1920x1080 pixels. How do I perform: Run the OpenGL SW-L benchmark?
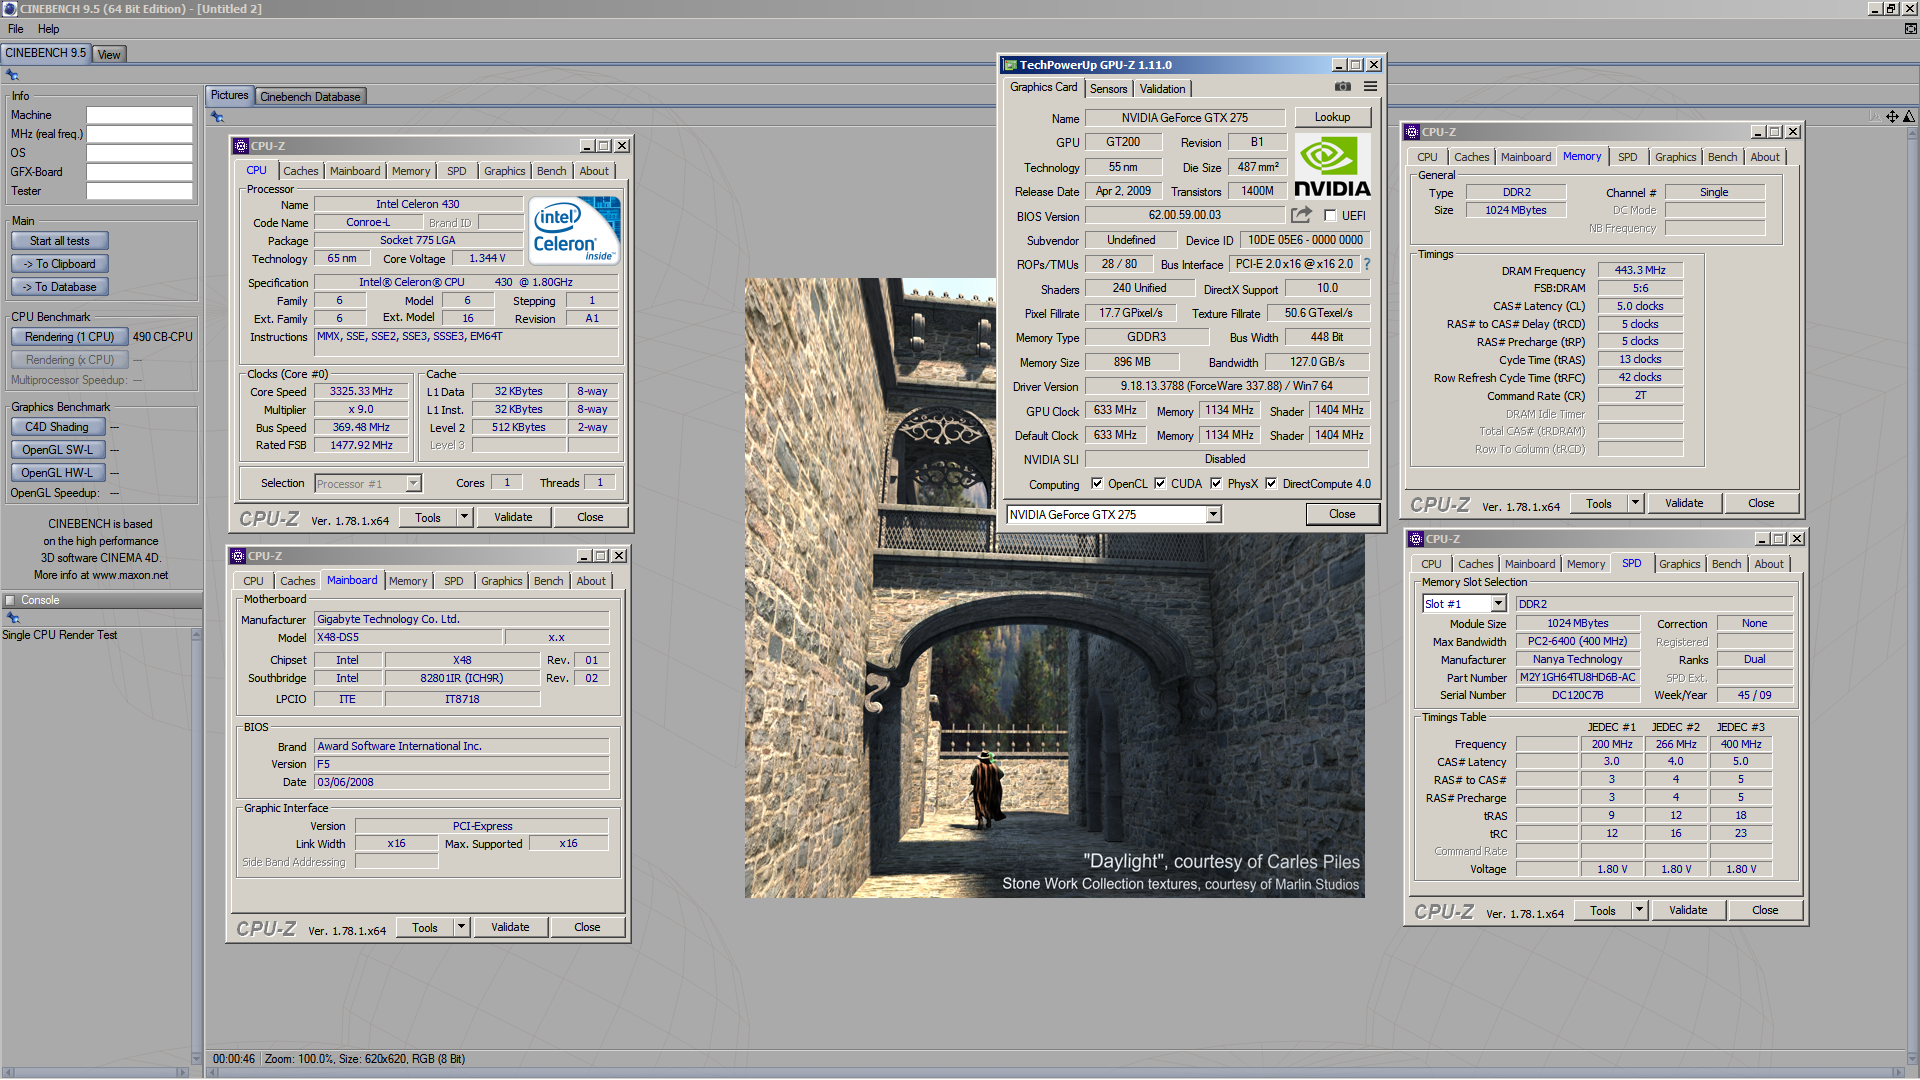[x=58, y=450]
